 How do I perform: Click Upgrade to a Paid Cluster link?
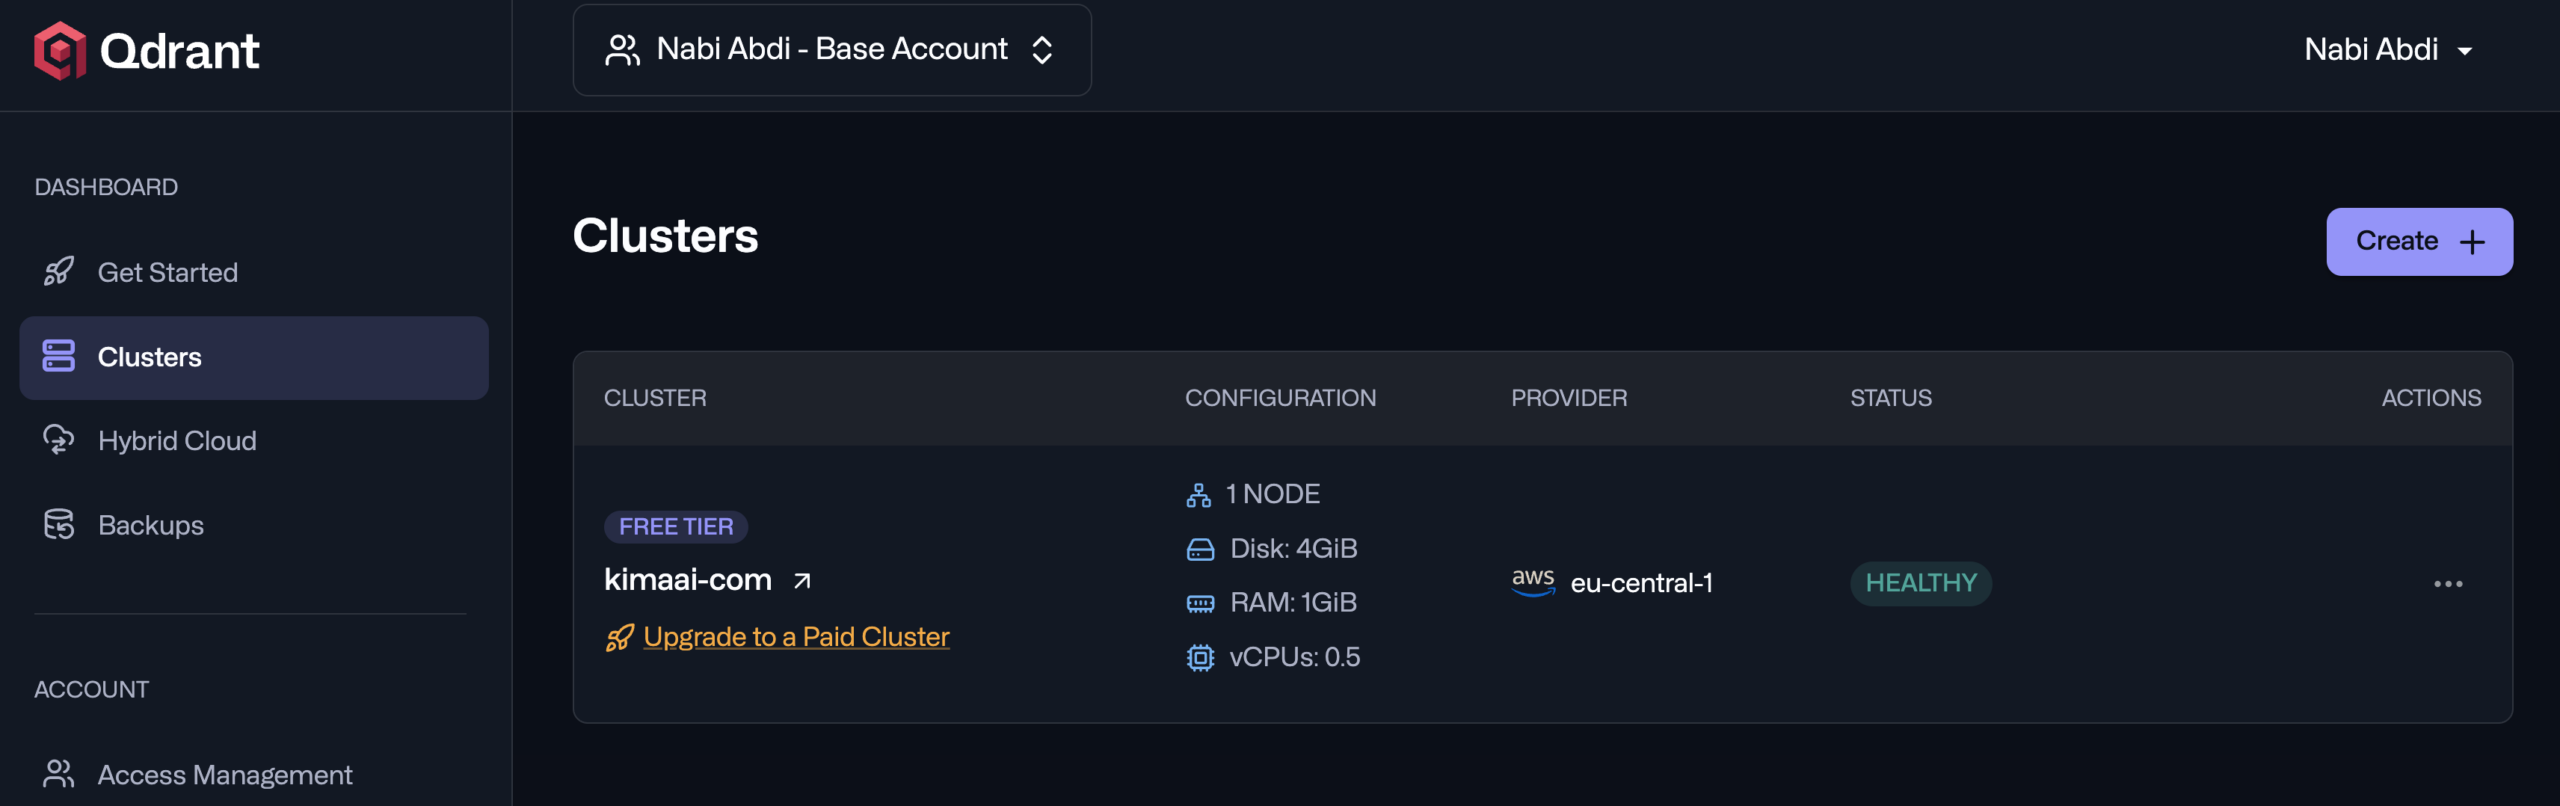click(796, 637)
